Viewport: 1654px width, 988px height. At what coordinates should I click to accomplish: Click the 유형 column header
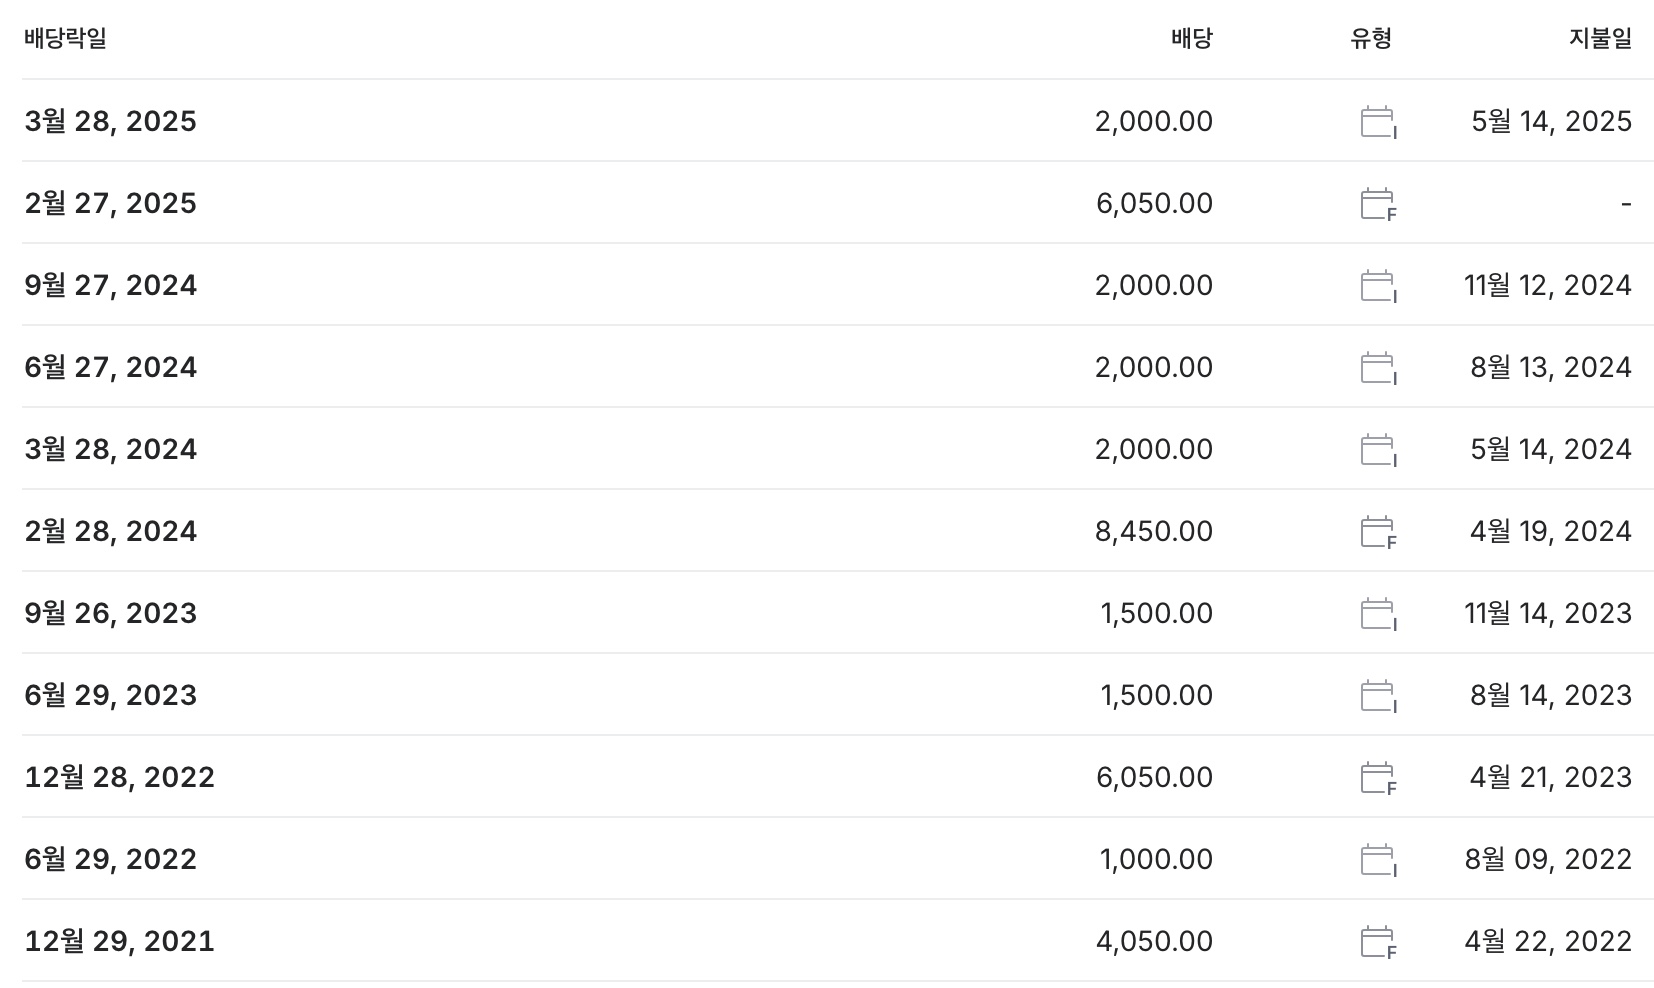tap(1370, 39)
